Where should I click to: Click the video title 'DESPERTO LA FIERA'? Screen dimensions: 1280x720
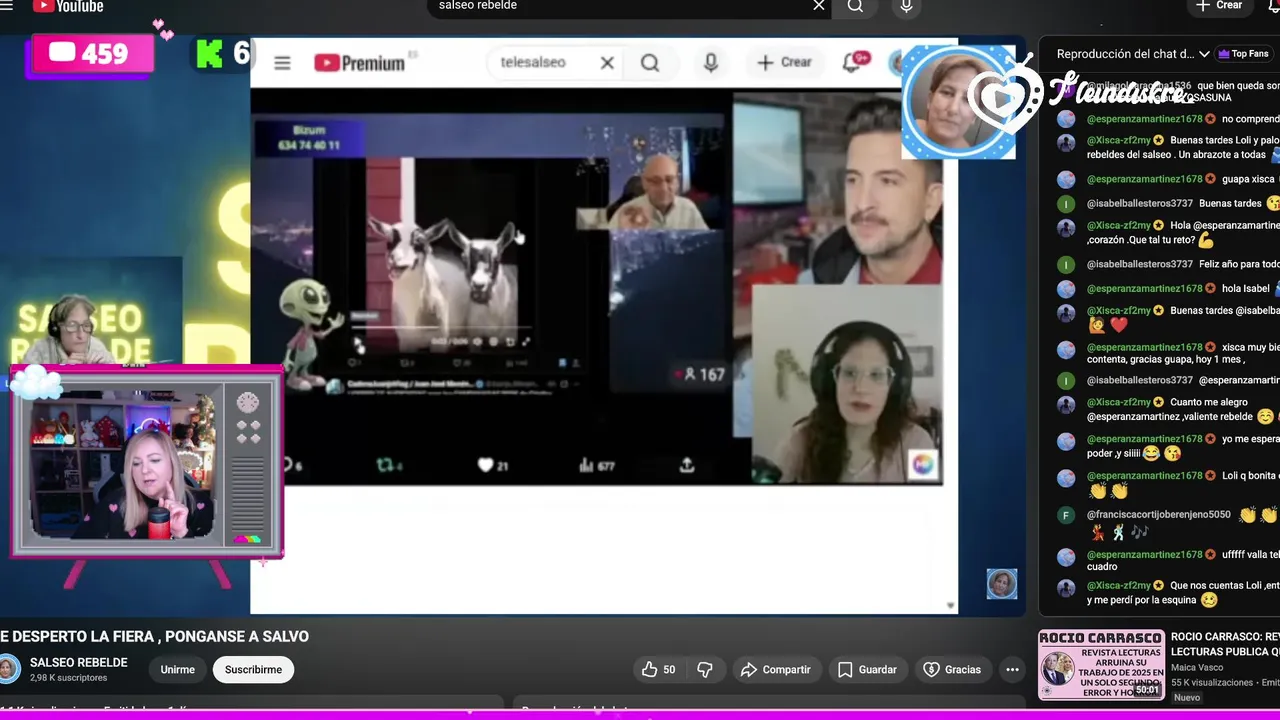point(155,636)
